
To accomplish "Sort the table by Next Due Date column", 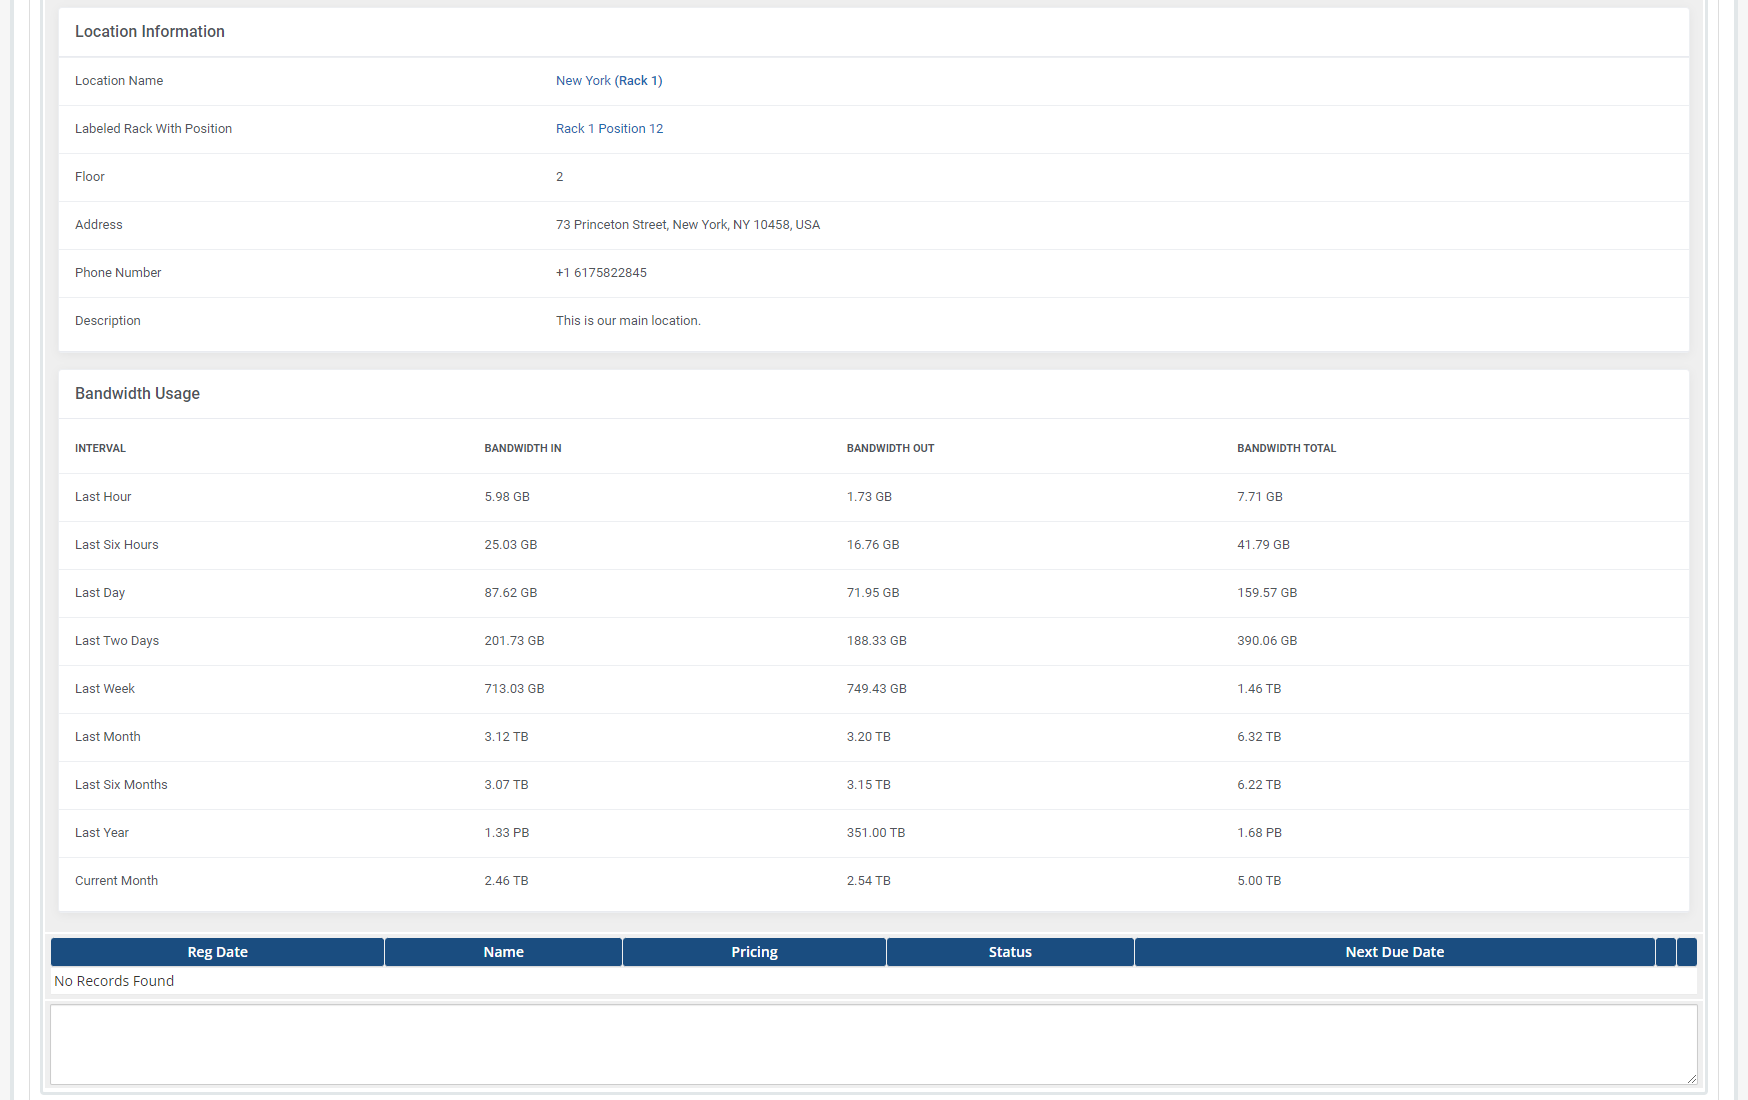I will [x=1395, y=952].
